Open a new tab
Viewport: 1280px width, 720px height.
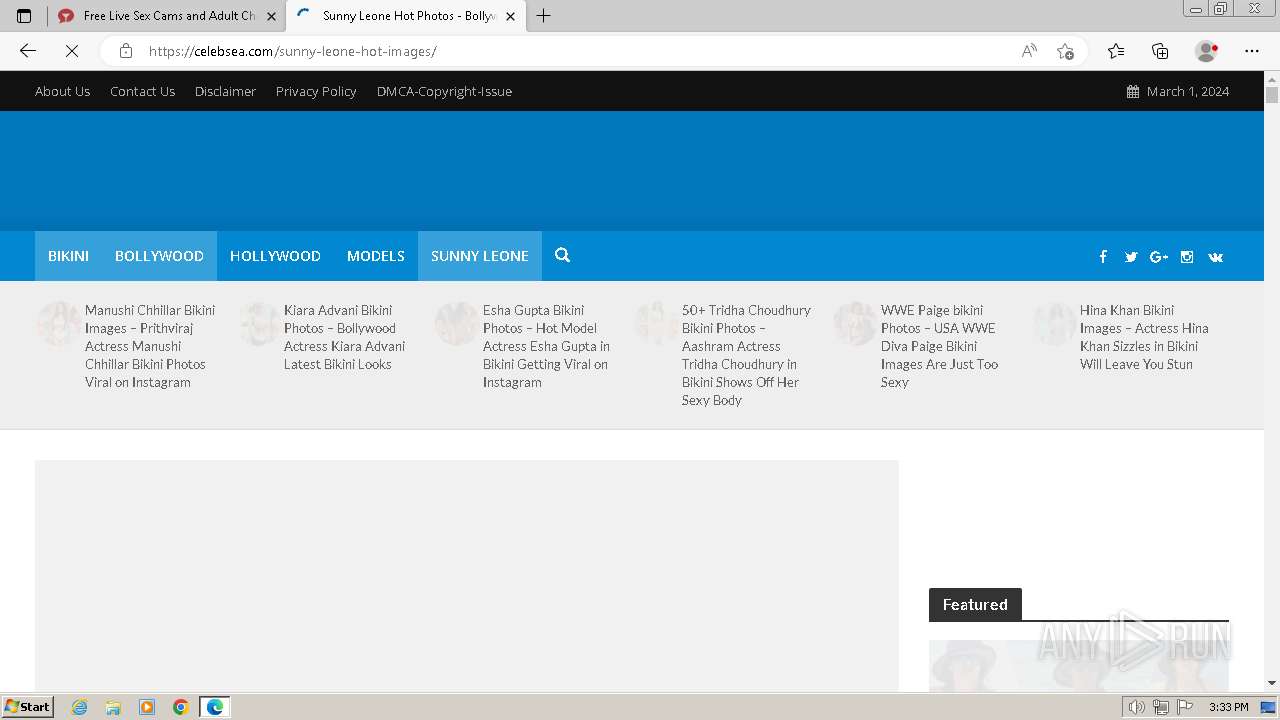point(544,16)
